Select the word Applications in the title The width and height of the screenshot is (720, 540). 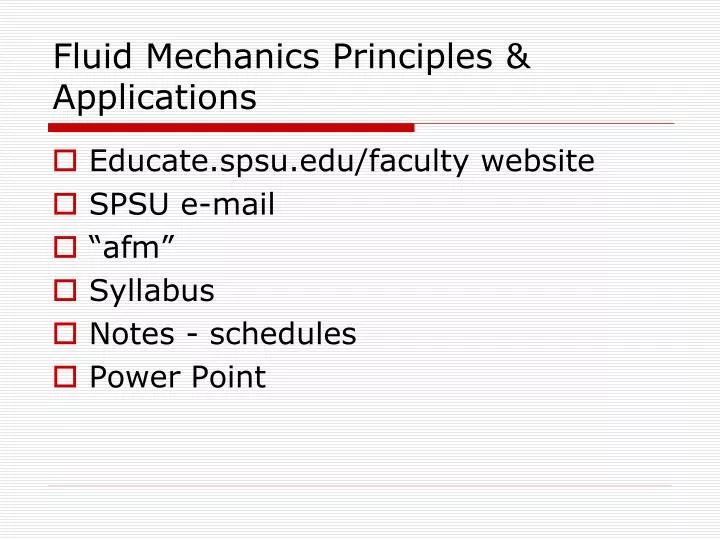click(x=155, y=98)
